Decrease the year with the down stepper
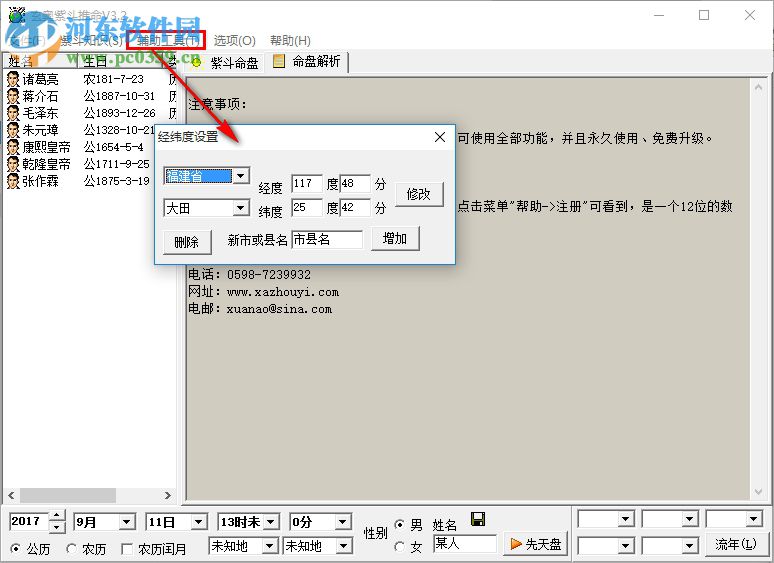 [x=57, y=527]
